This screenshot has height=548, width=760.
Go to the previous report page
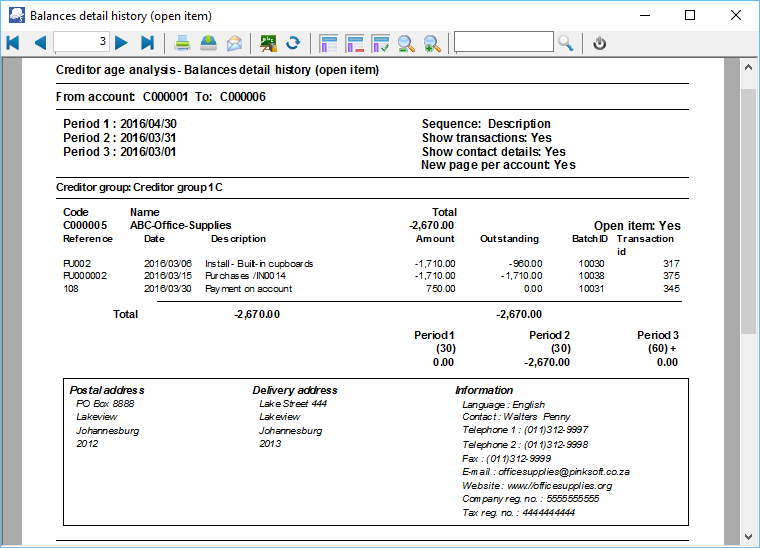coord(40,43)
